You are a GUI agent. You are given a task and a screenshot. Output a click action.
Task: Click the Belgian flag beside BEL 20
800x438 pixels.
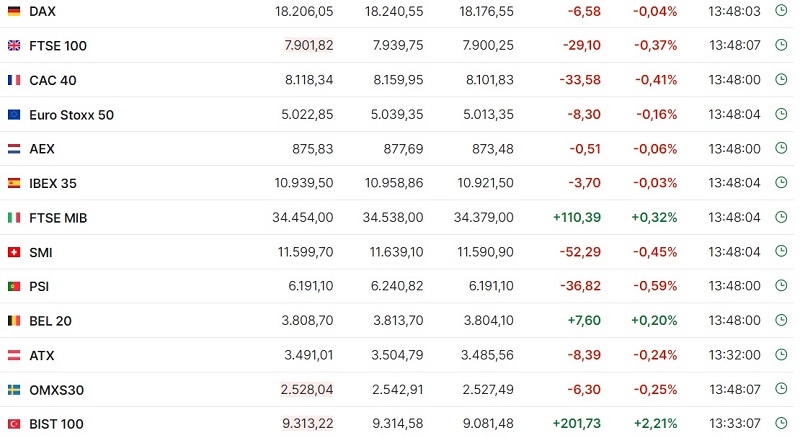pos(14,321)
